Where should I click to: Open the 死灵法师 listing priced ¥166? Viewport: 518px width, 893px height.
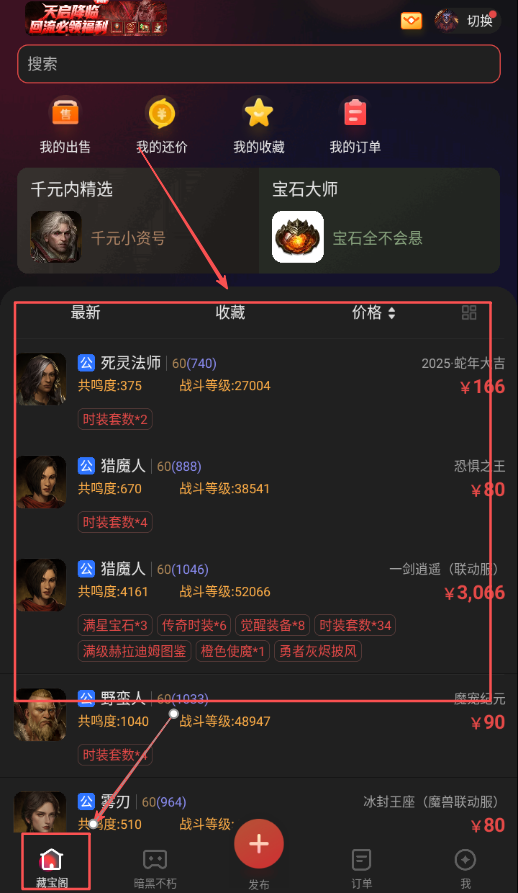tap(259, 391)
